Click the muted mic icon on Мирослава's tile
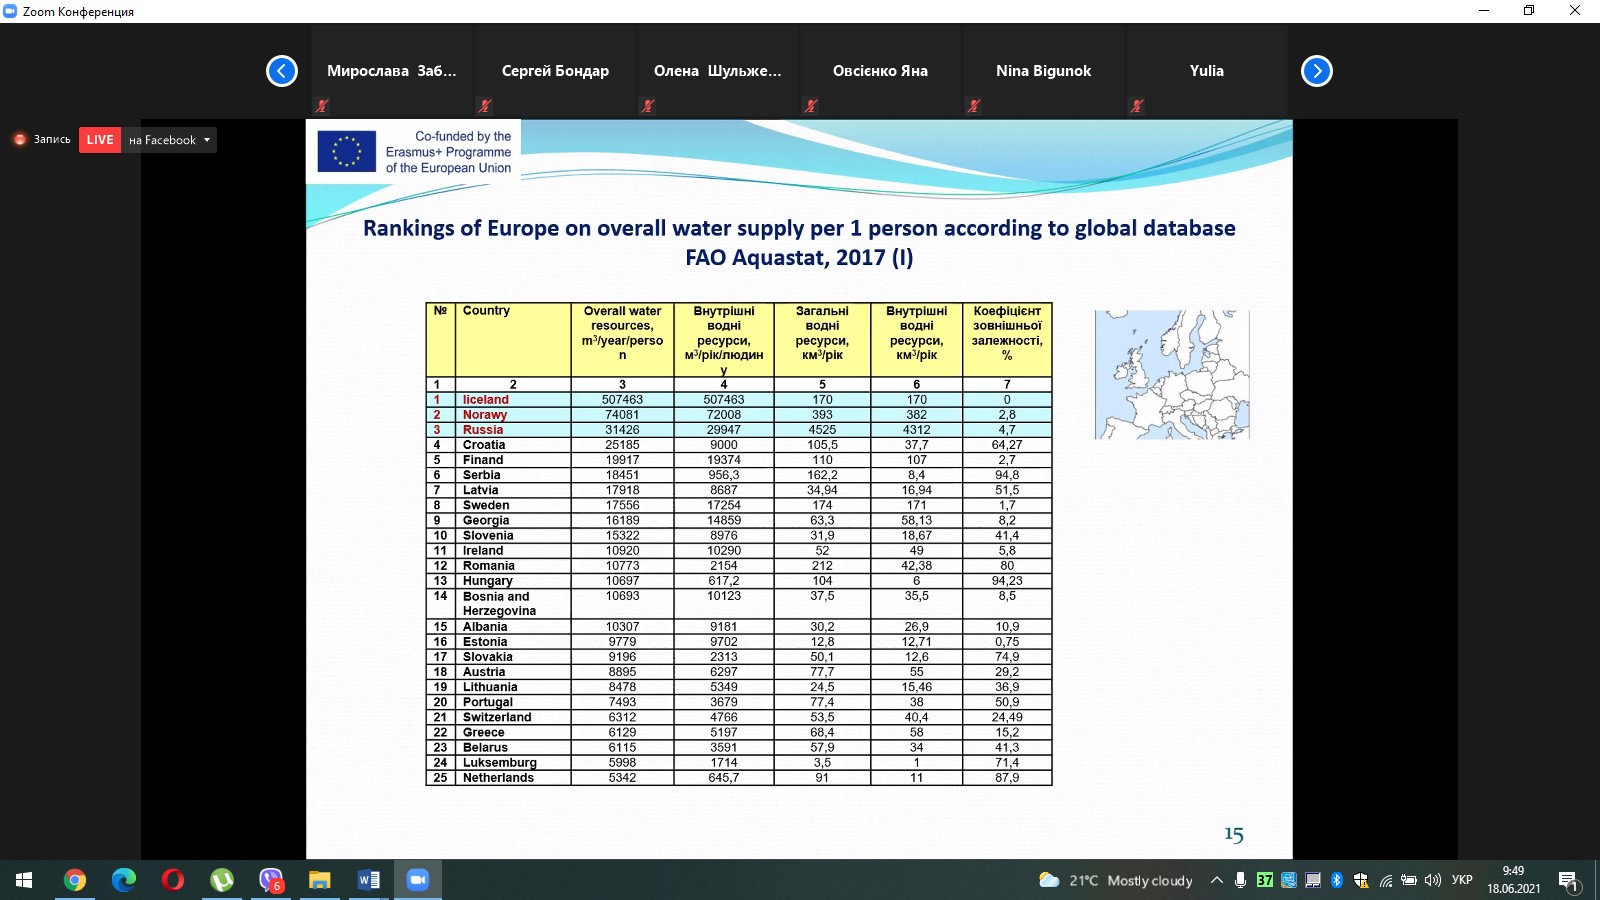The image size is (1600, 900). 322,105
